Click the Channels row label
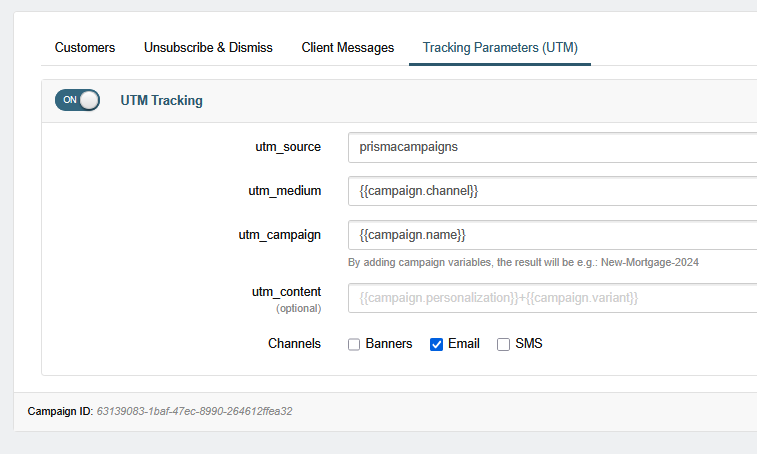The width and height of the screenshot is (757, 454). (294, 343)
